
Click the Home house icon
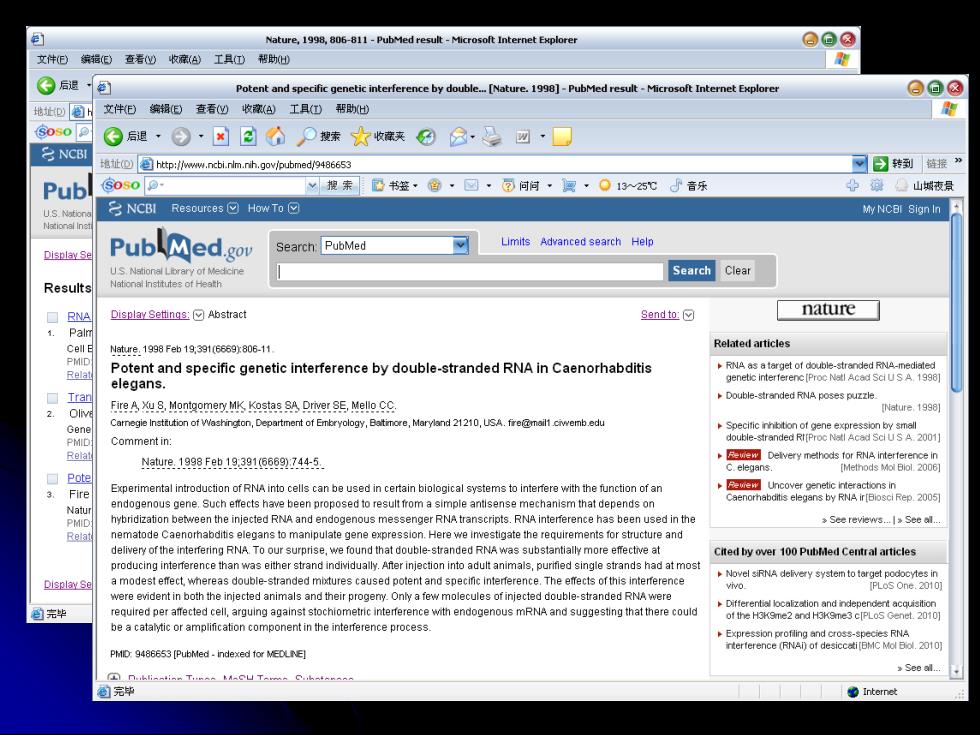(276, 136)
